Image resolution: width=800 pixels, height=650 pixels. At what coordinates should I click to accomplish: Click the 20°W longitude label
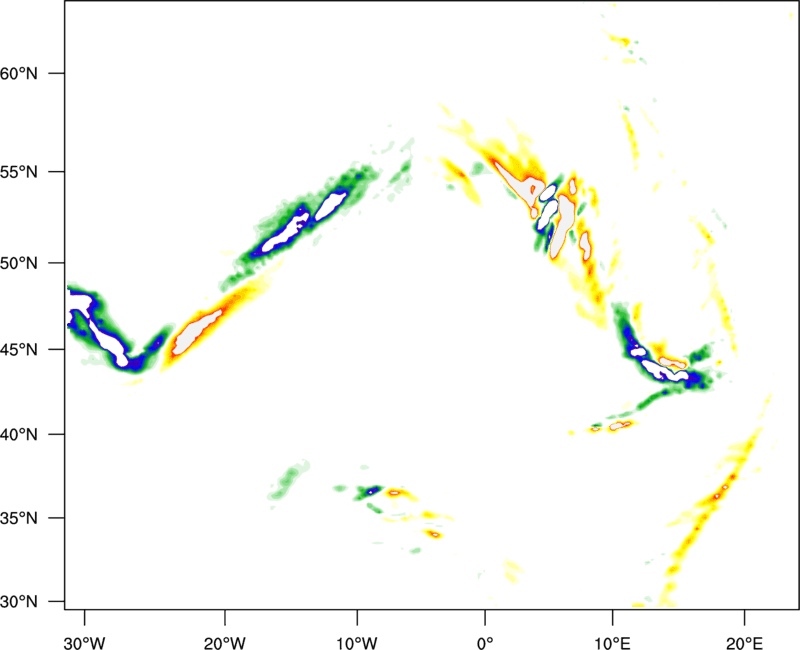tap(225, 643)
